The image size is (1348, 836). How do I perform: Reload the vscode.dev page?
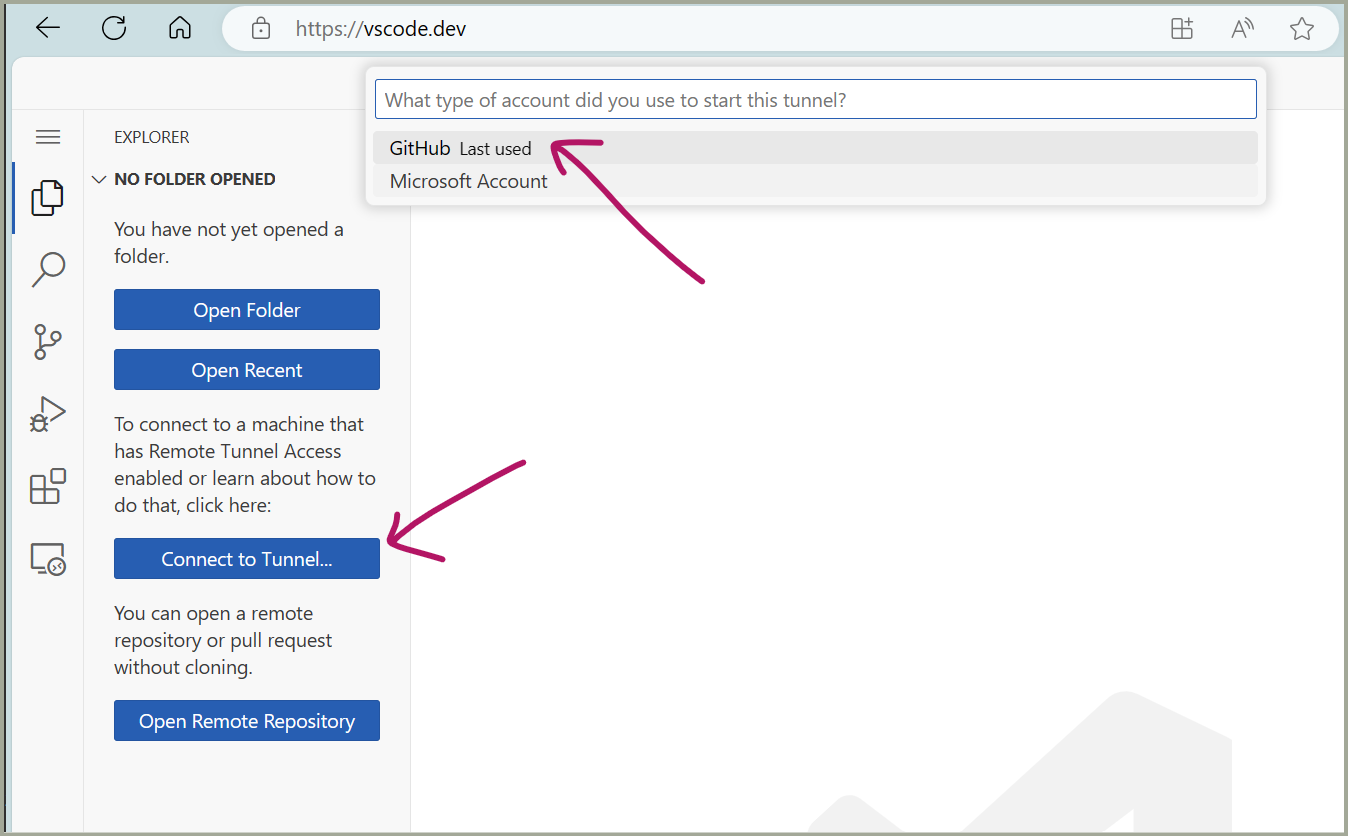[114, 28]
